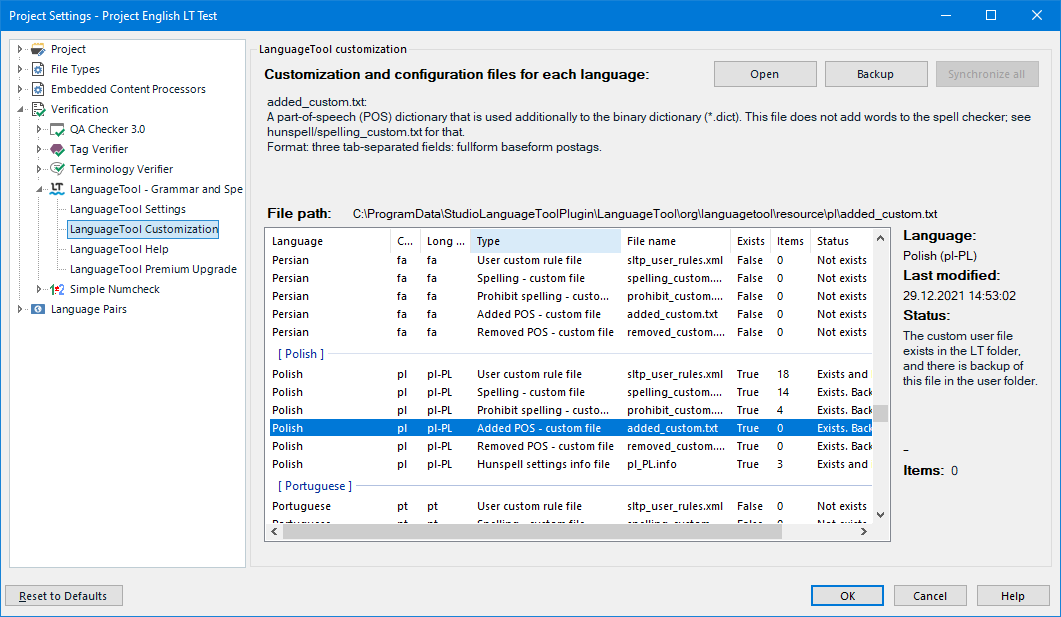Sort list by Type column header

(545, 241)
